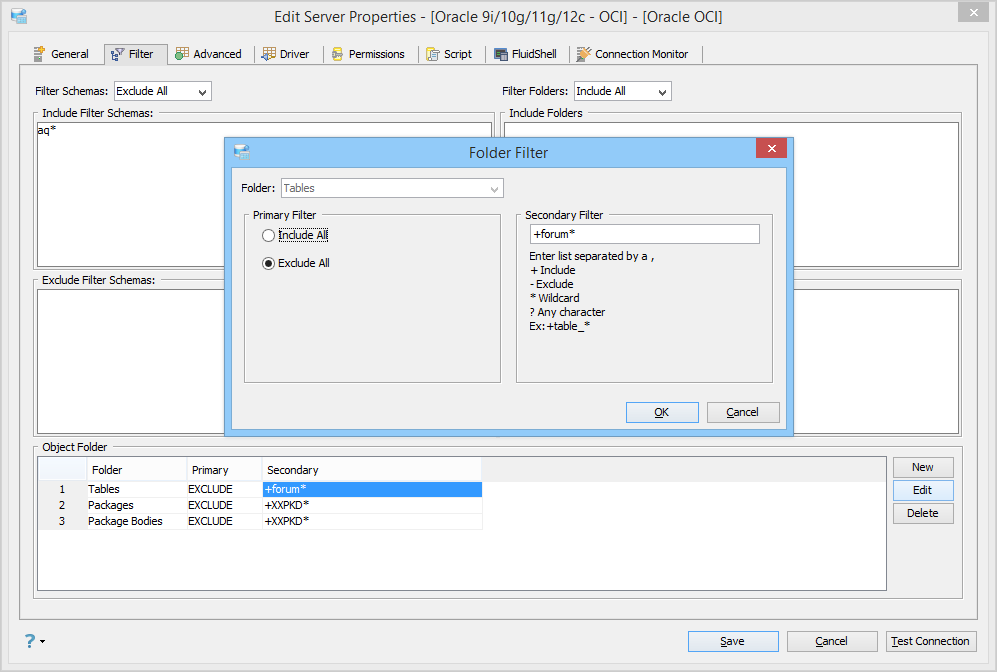
Task: Click the Connection Monitor tab icon
Action: (583, 54)
